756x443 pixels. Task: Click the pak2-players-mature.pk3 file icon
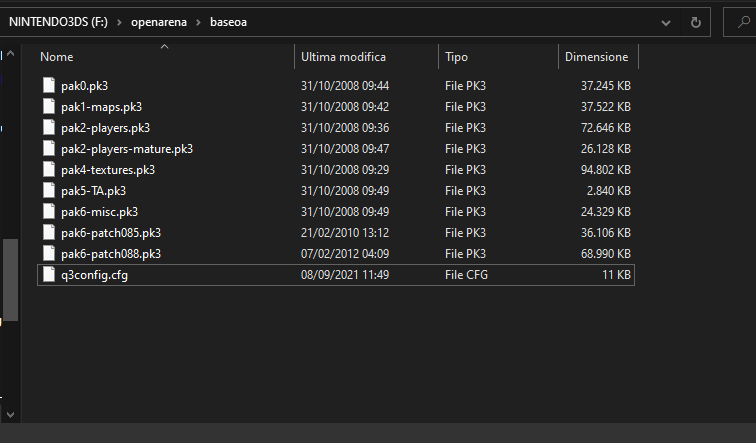tap(49, 148)
